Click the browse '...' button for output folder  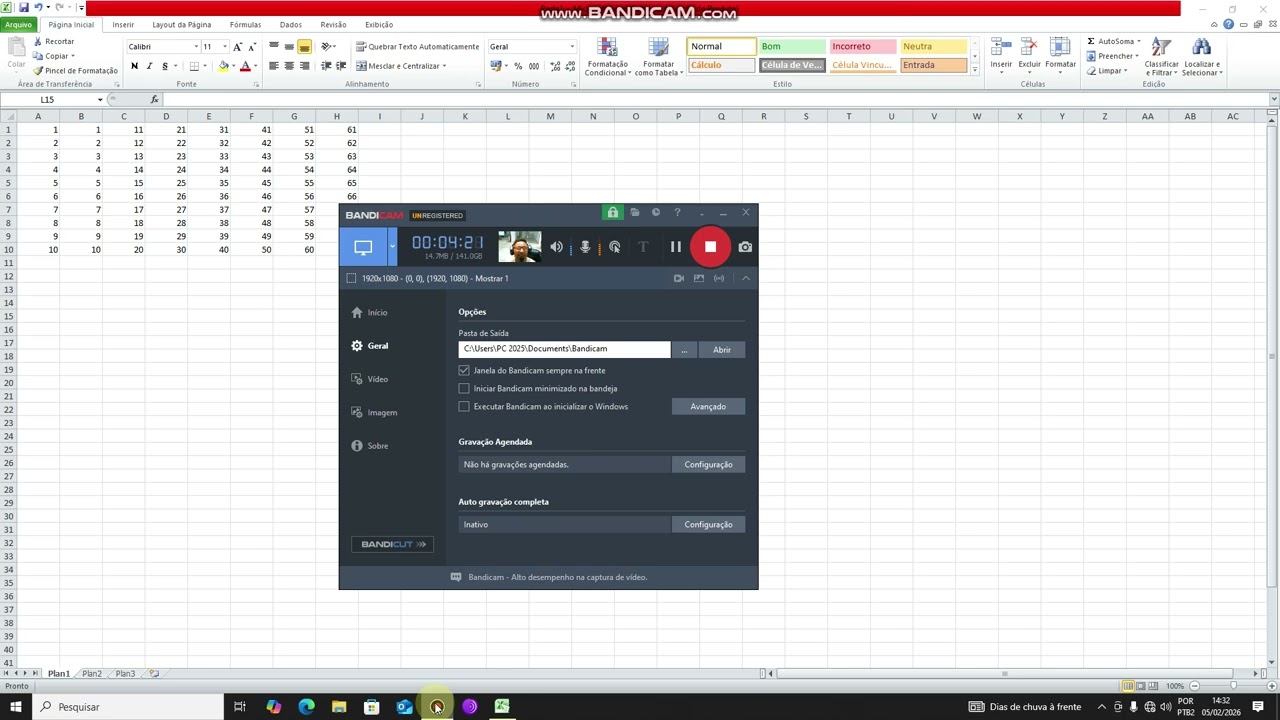coord(684,349)
